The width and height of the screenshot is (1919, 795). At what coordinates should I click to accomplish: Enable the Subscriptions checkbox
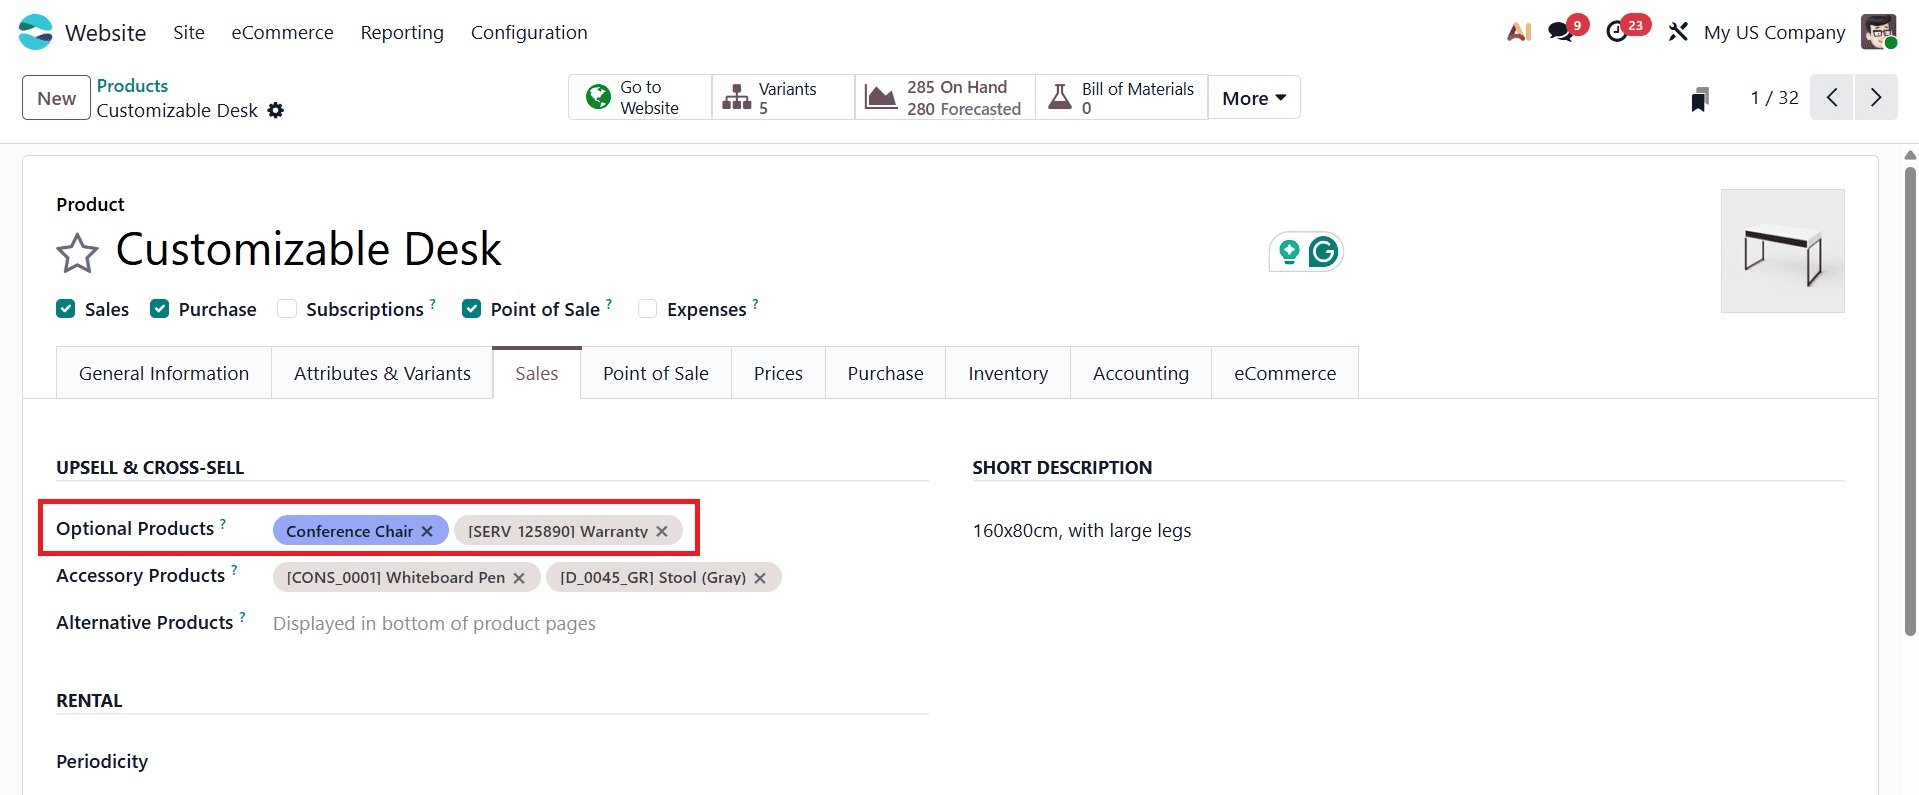(287, 309)
